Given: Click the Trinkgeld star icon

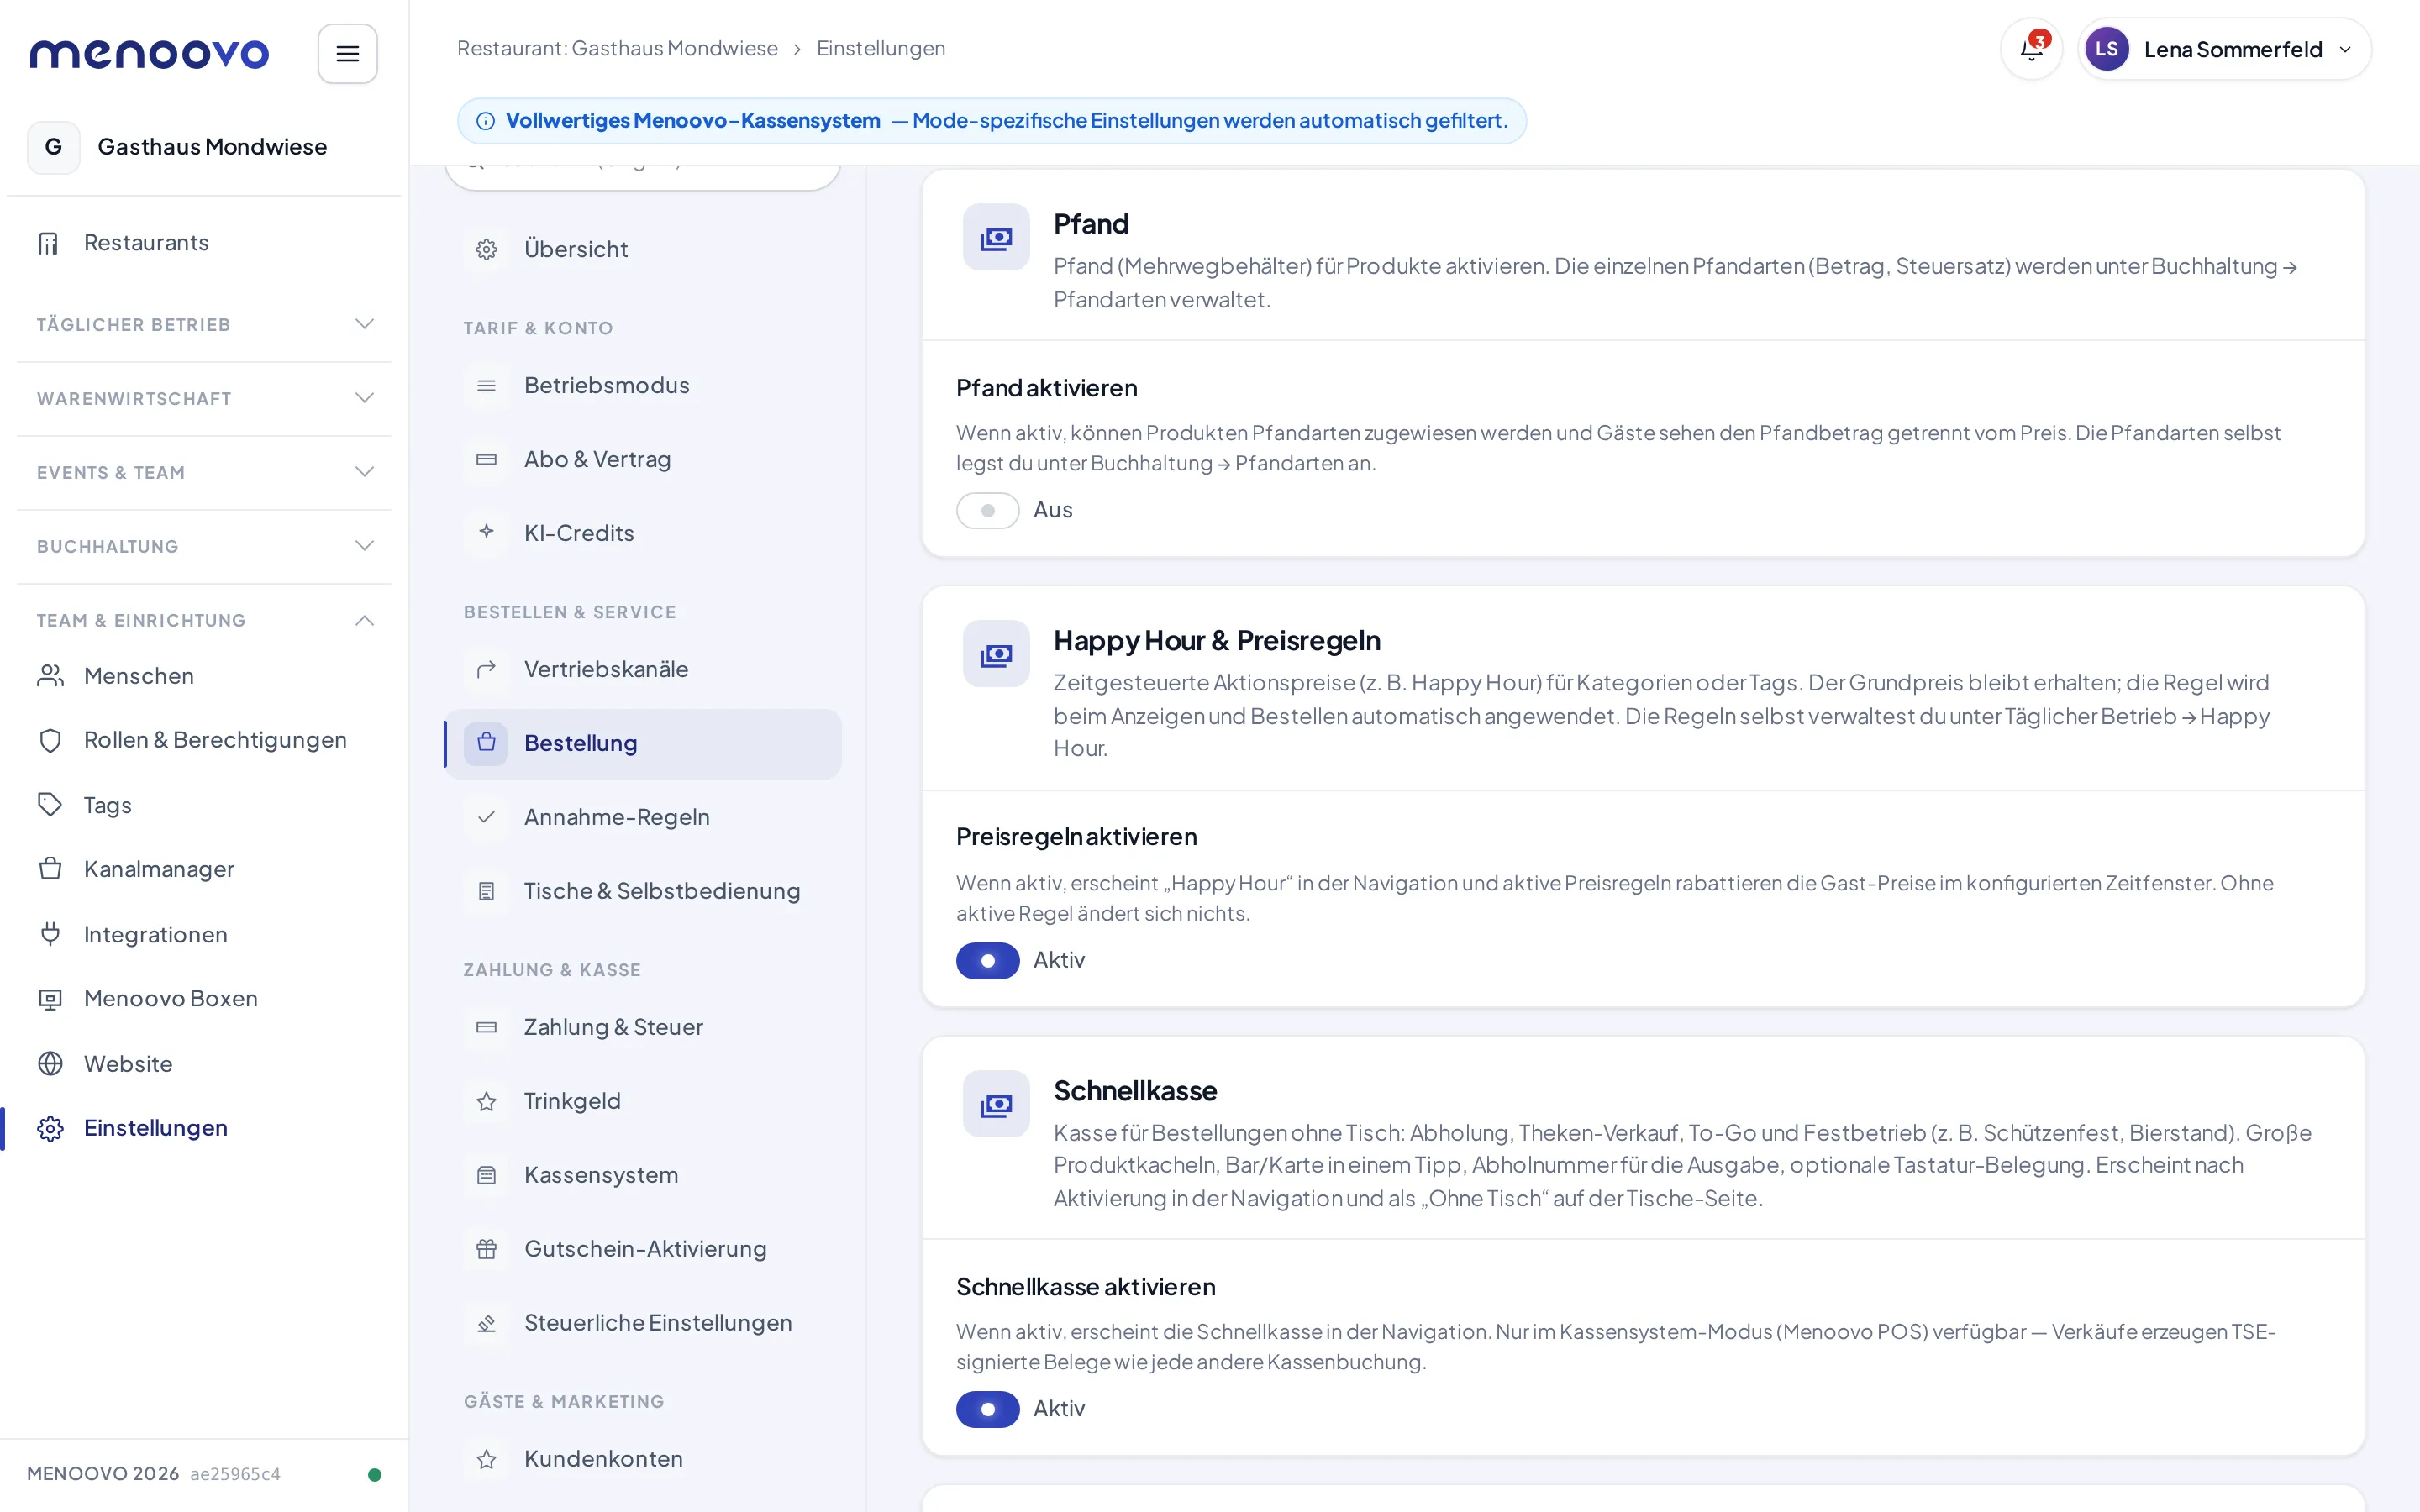Looking at the screenshot, I should tap(486, 1101).
